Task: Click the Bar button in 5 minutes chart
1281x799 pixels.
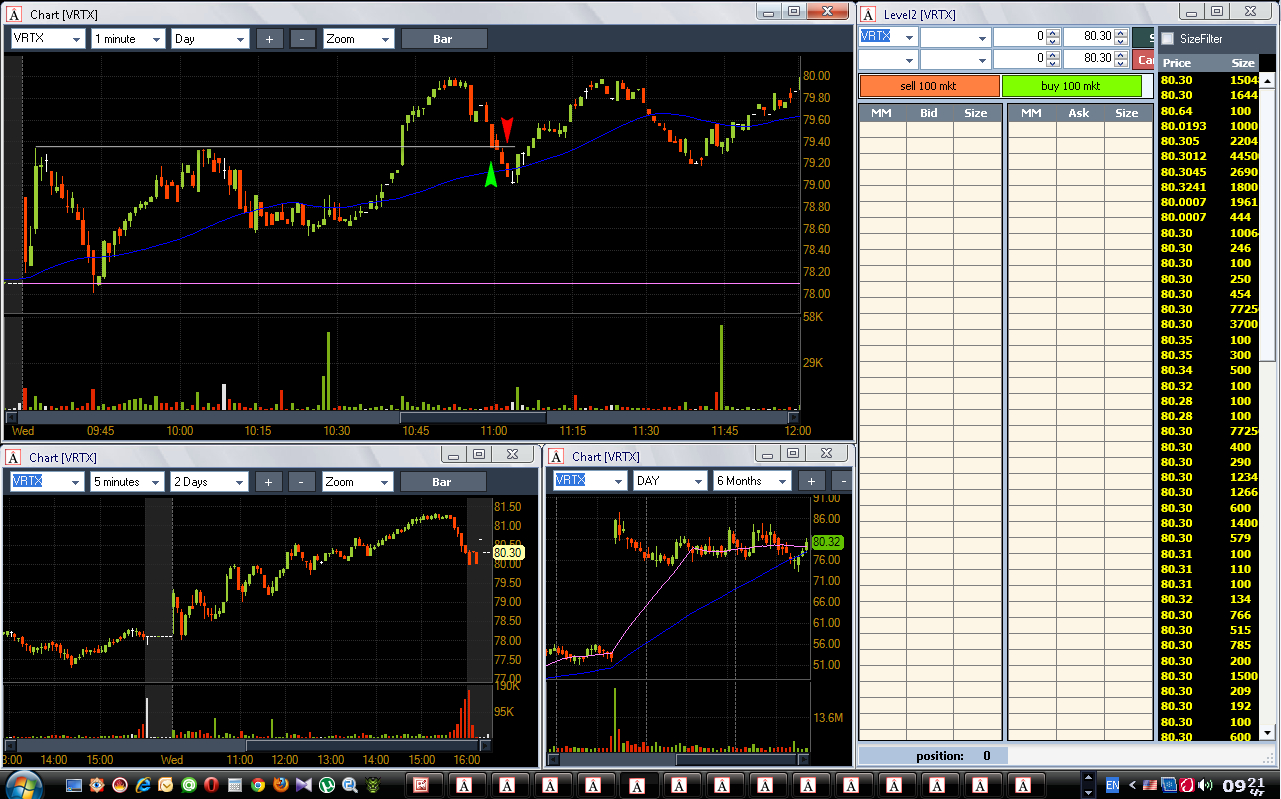Action: pyautogui.click(x=443, y=482)
